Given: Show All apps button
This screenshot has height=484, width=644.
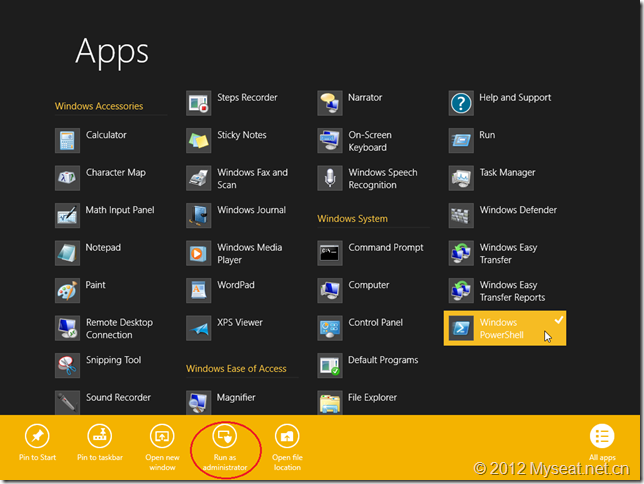Looking at the screenshot, I should coord(602,443).
